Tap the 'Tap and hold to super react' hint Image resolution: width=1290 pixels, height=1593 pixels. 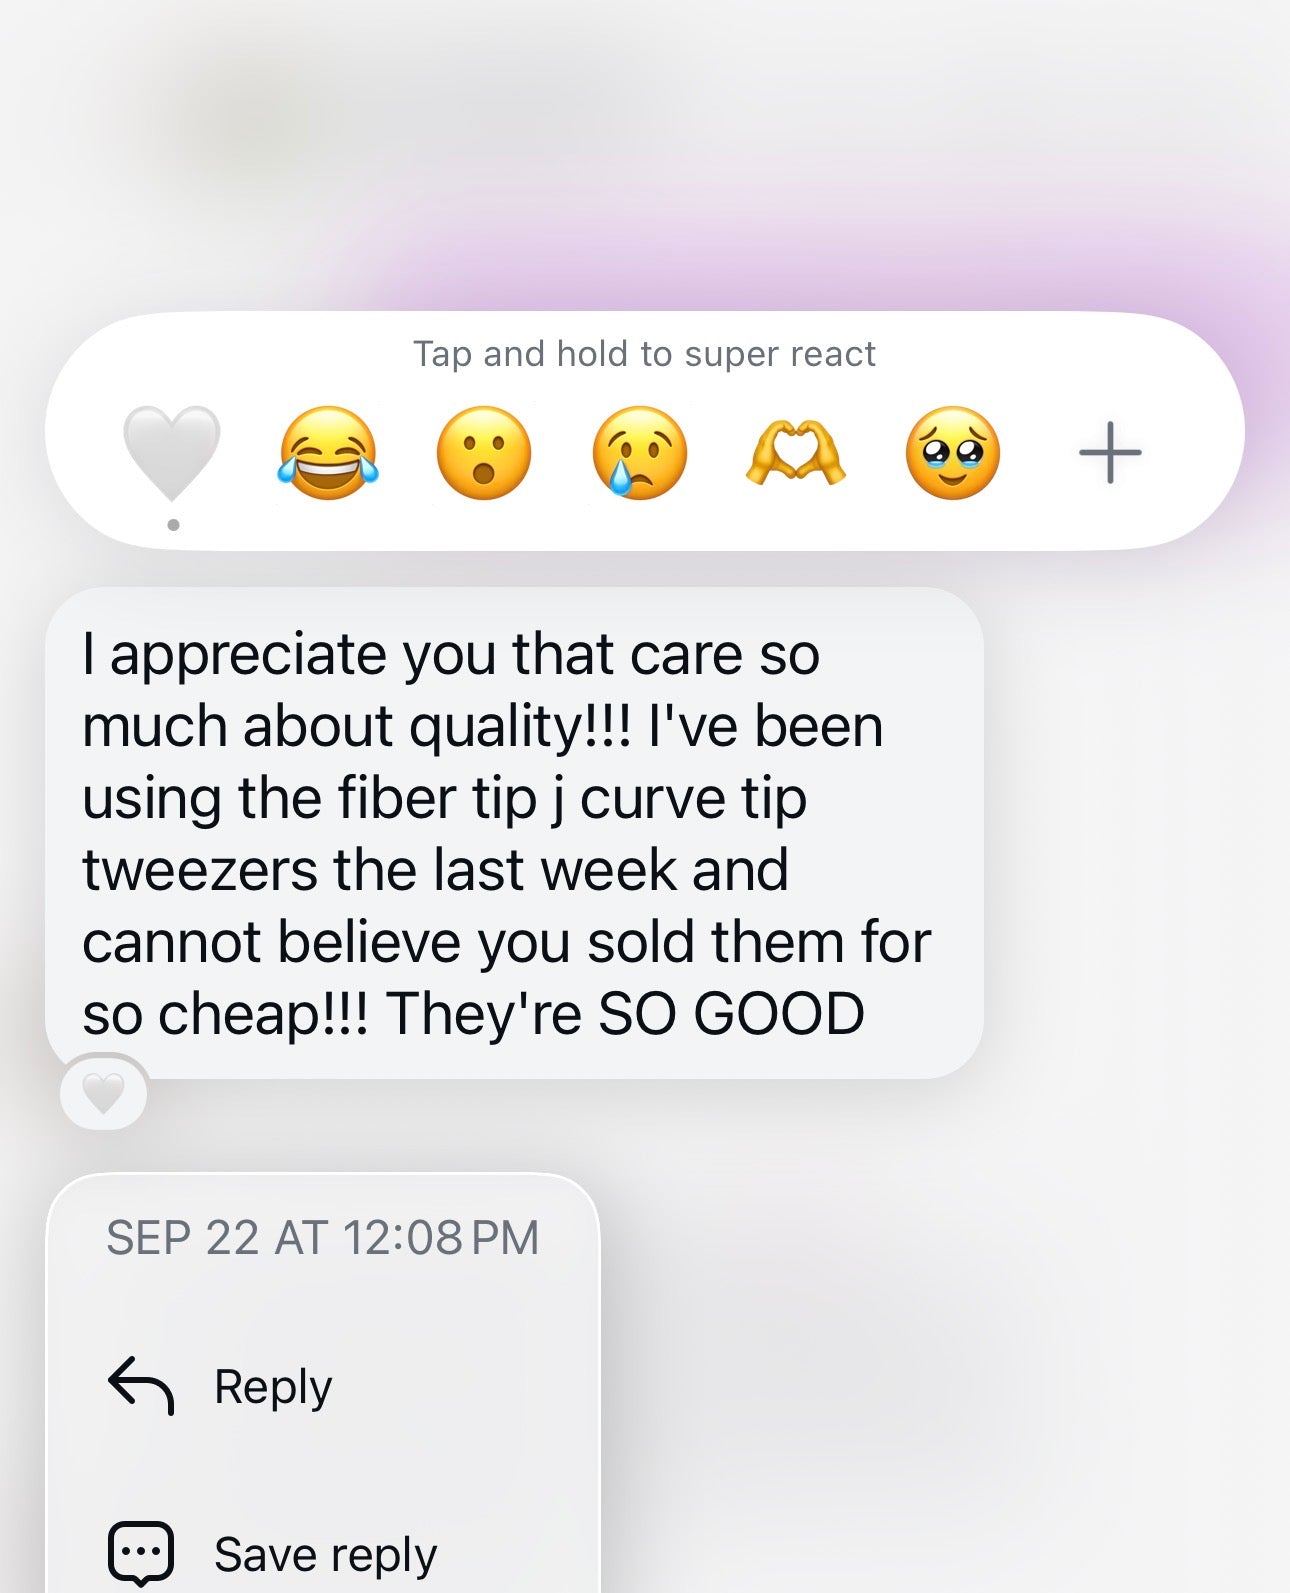click(645, 354)
